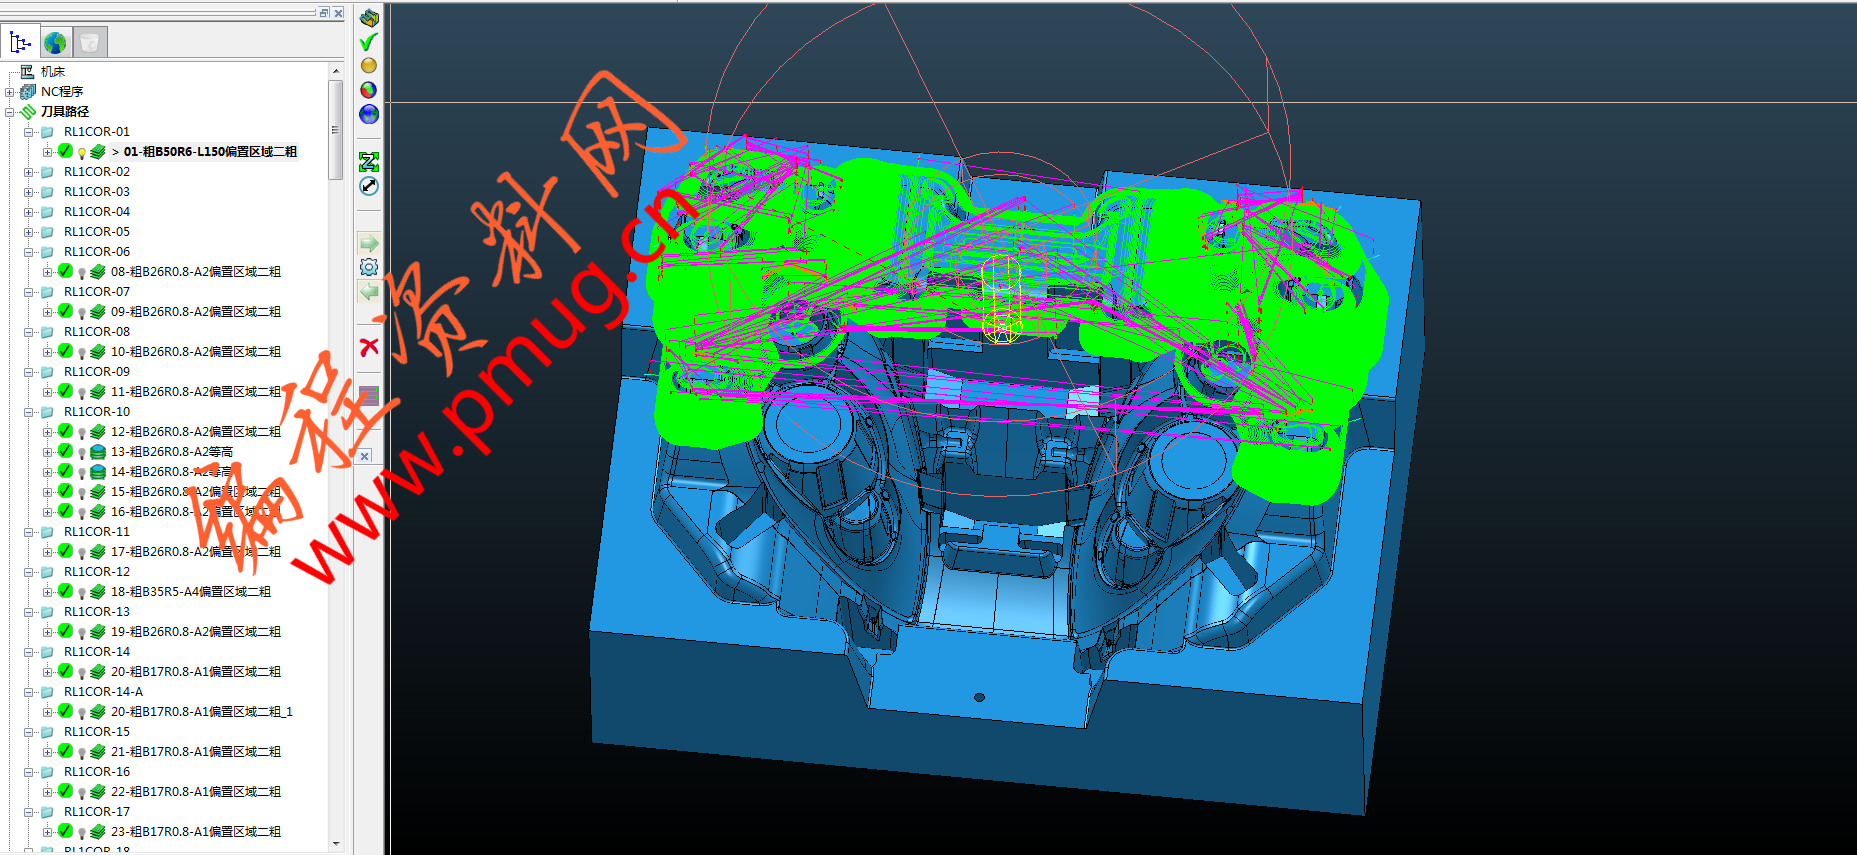Expand the RL1COR-02 folder
The height and width of the screenshot is (855, 1857).
[28, 172]
